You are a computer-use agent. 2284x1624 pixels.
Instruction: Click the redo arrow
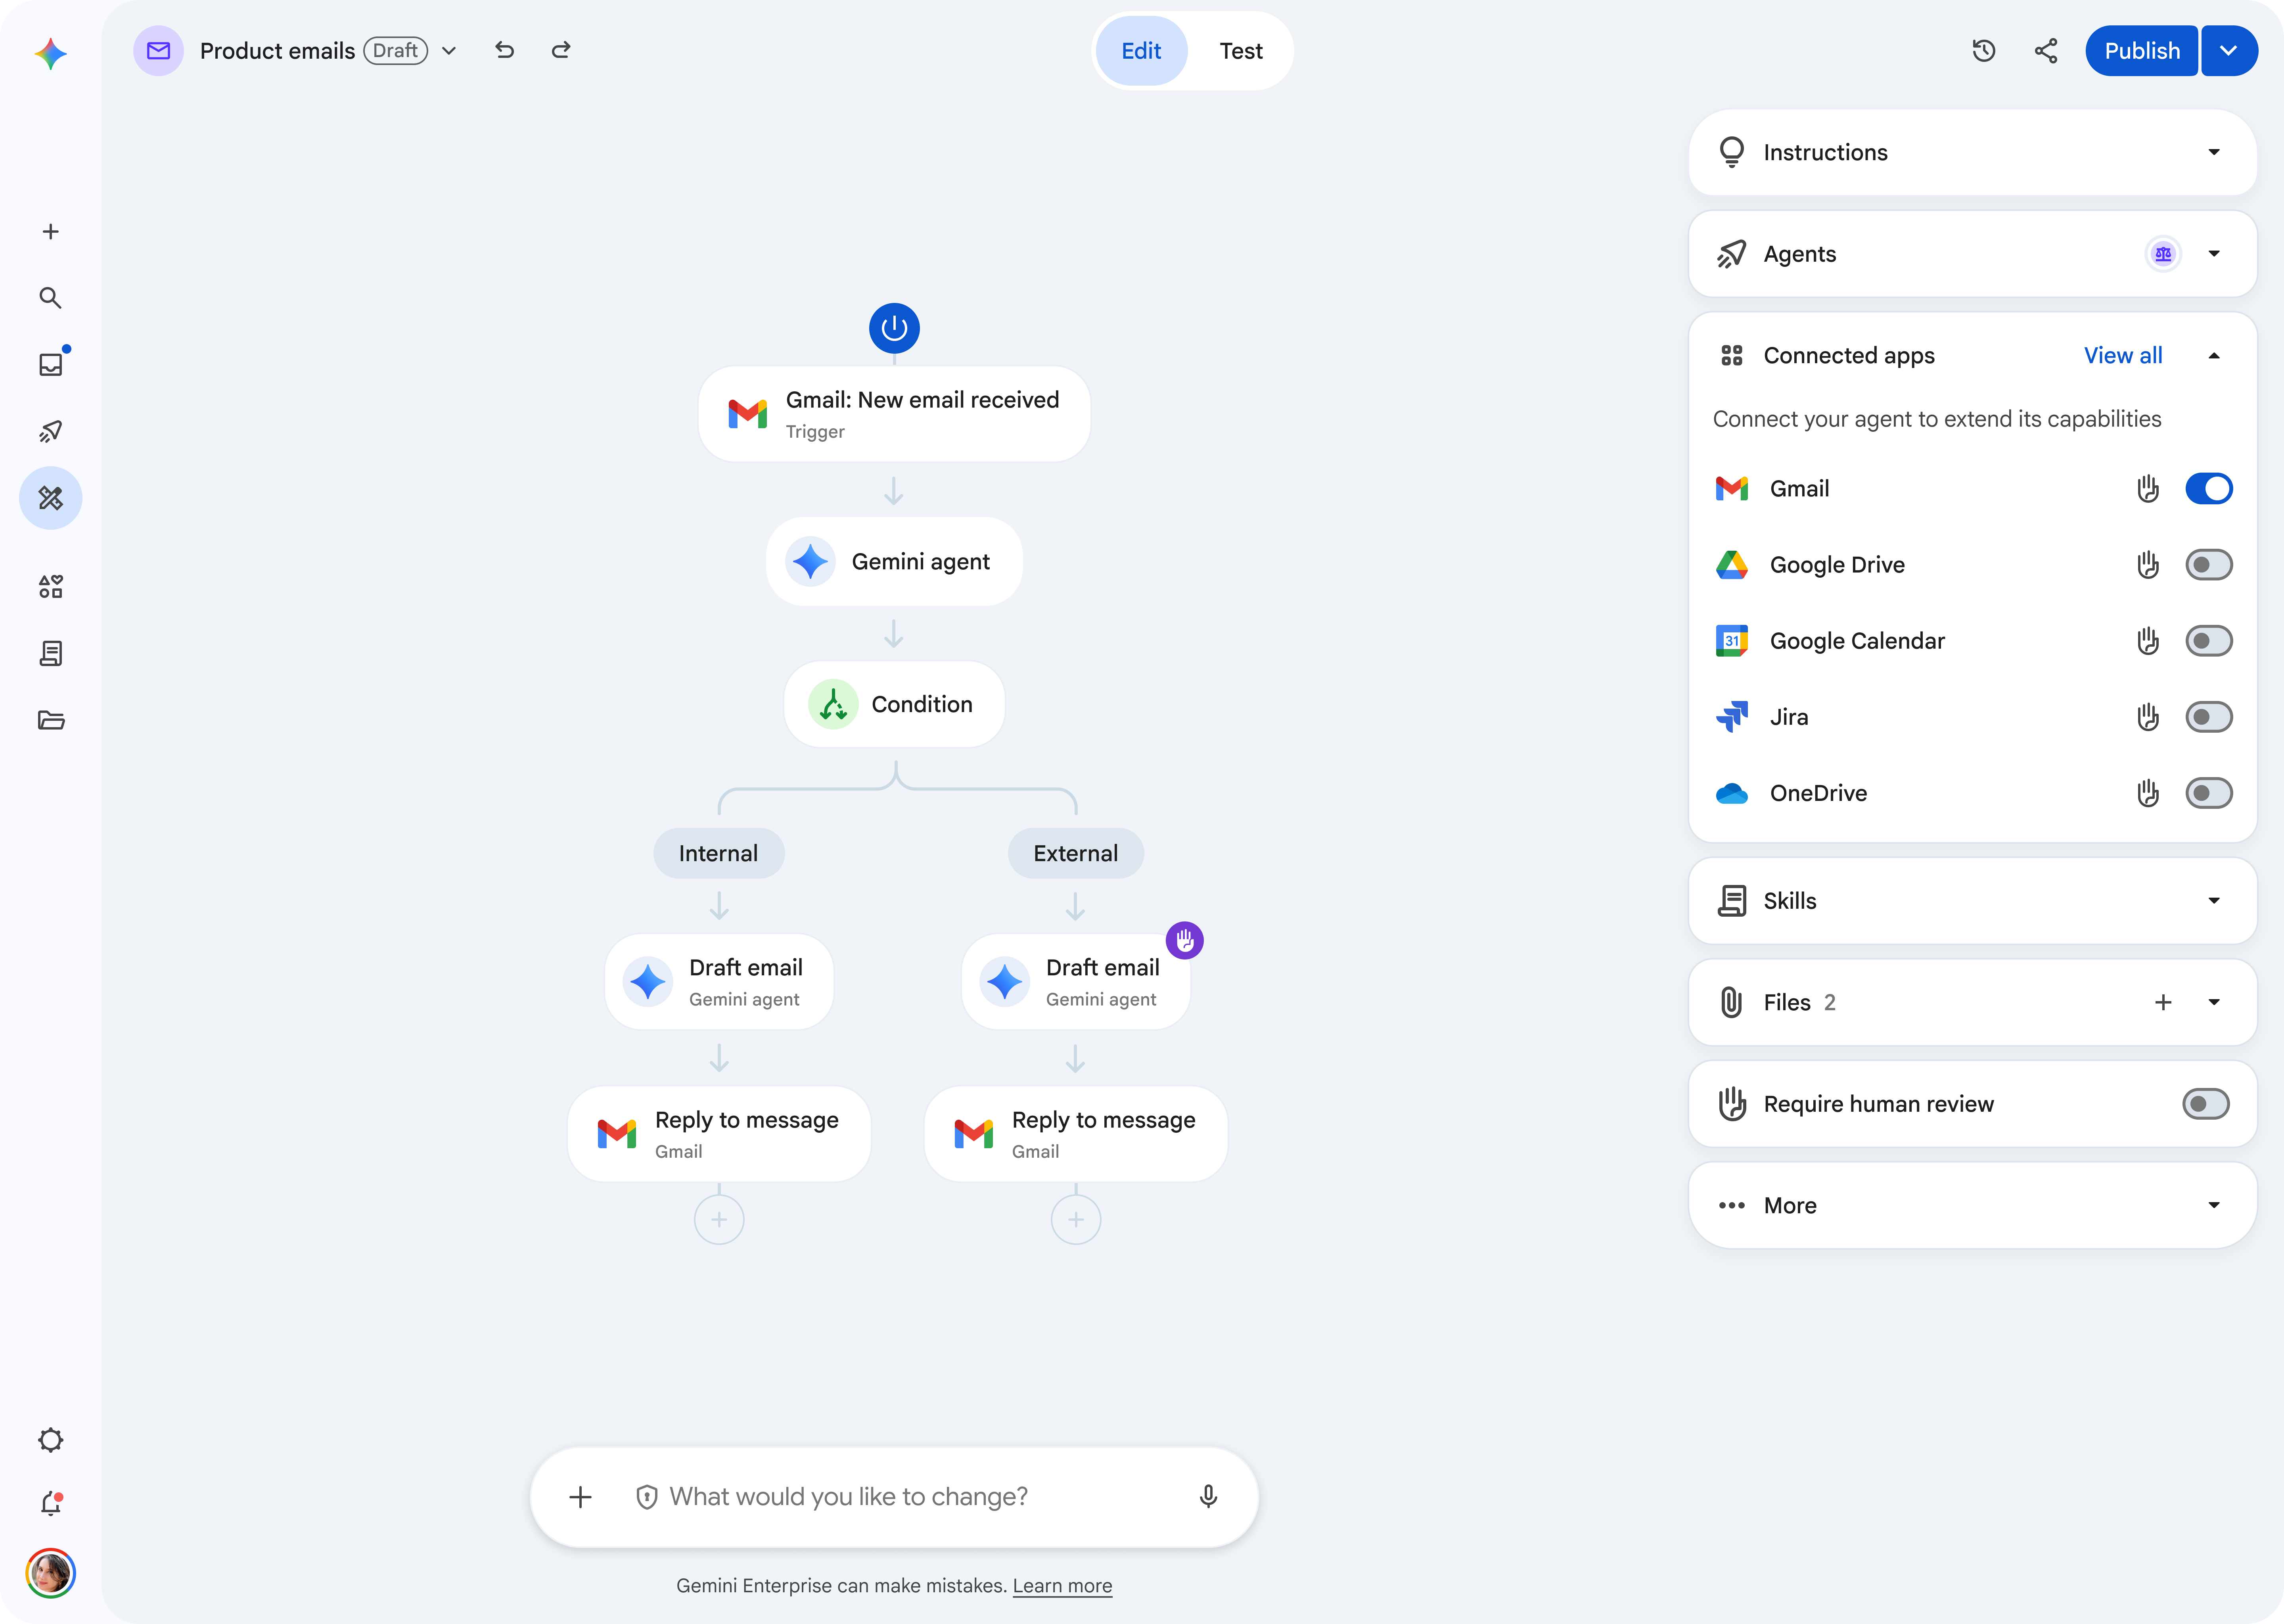[561, 50]
